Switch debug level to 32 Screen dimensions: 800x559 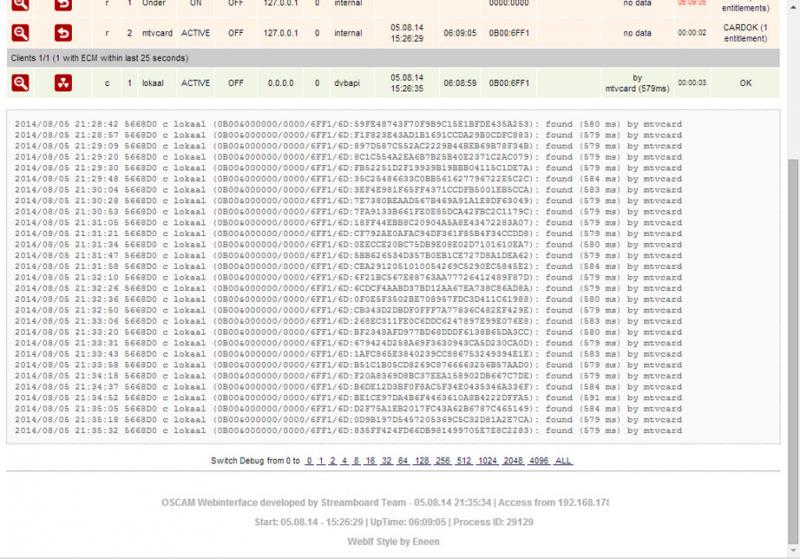pyautogui.click(x=387, y=461)
